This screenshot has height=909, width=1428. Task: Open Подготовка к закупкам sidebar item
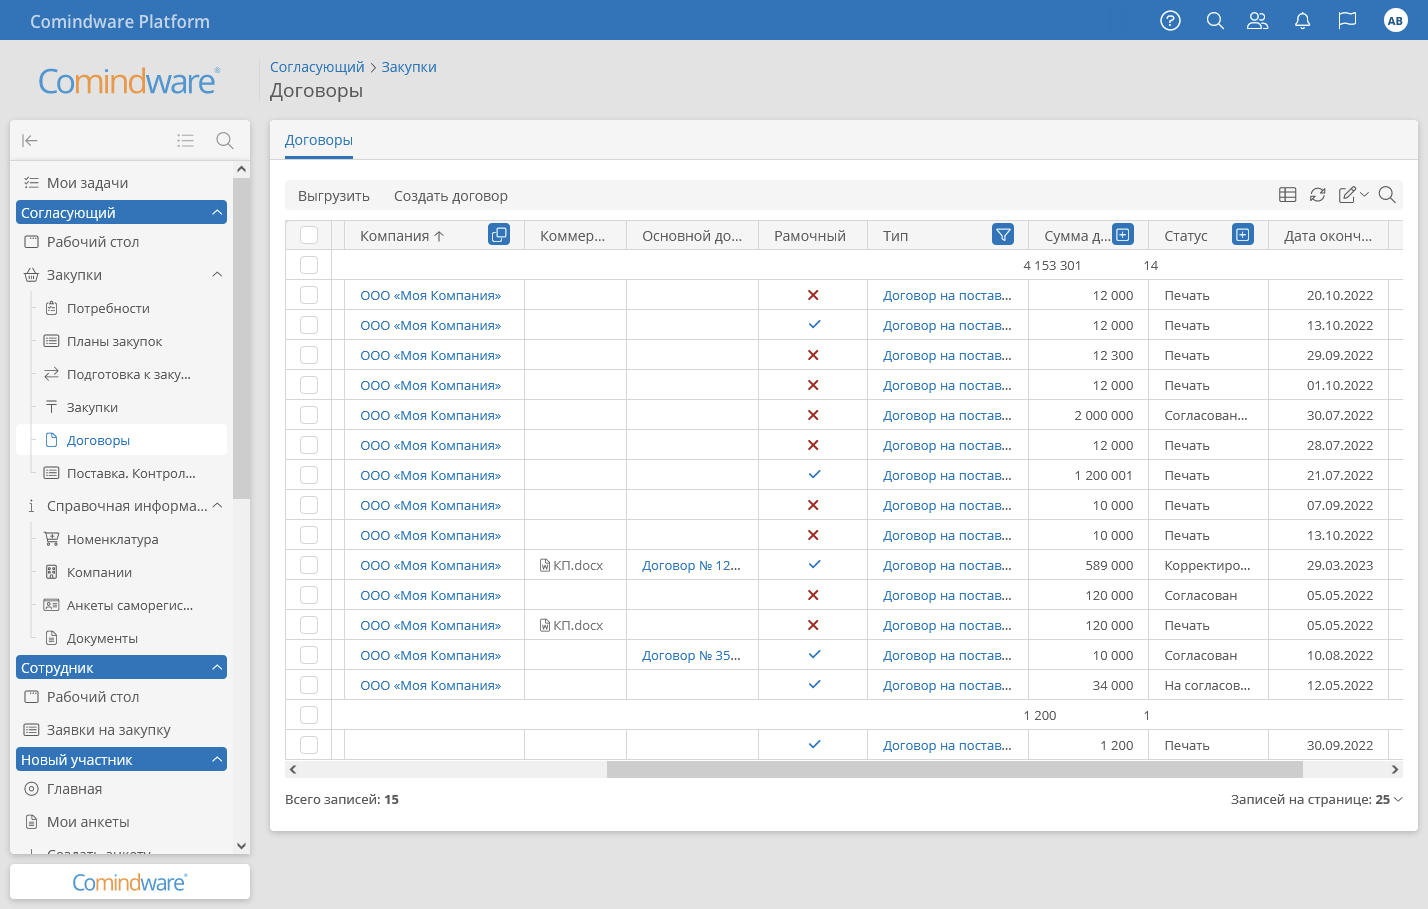click(x=128, y=374)
